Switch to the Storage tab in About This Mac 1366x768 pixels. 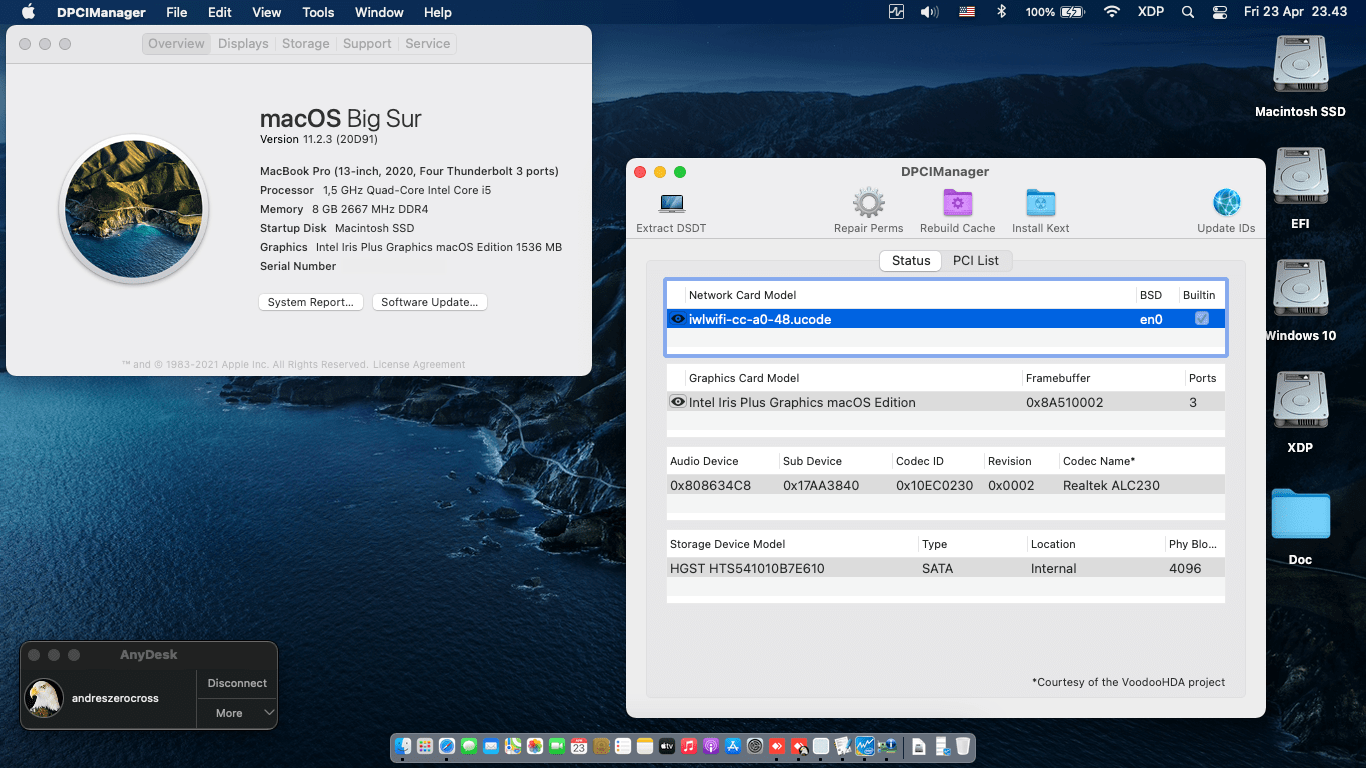pos(305,44)
